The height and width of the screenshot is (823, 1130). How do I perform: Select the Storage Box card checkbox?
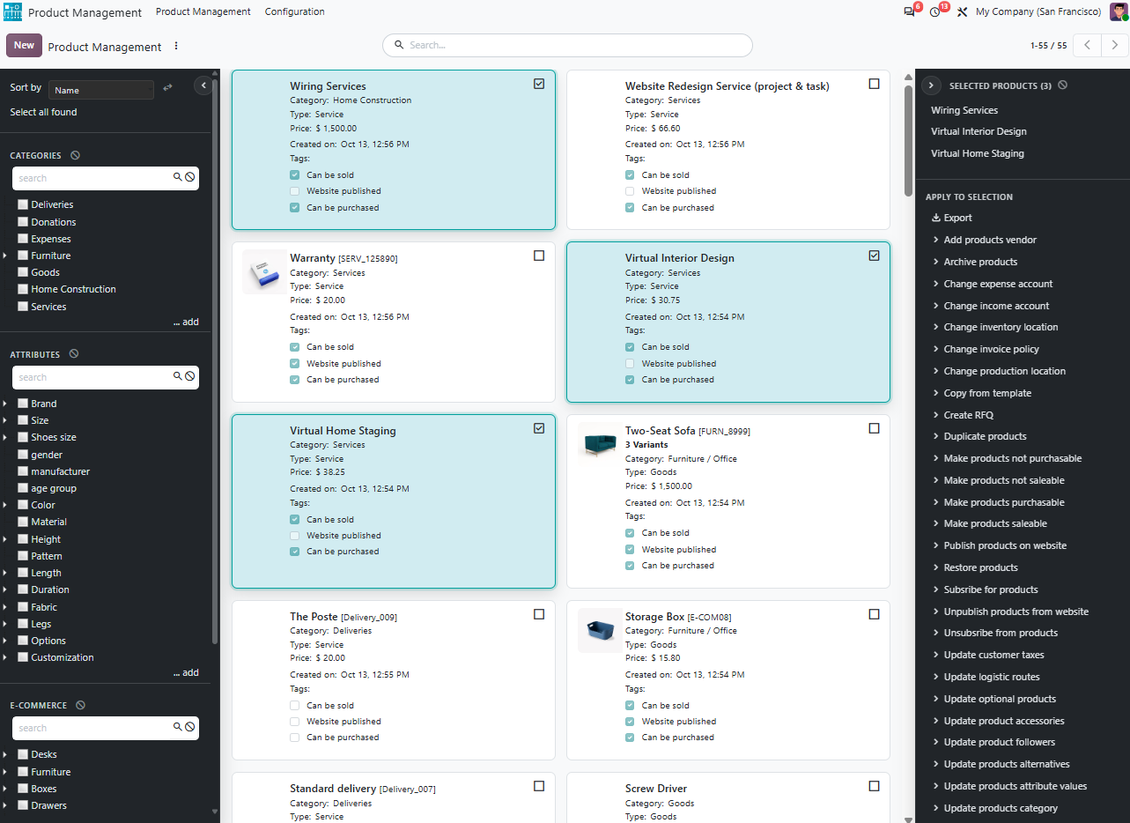coord(874,615)
